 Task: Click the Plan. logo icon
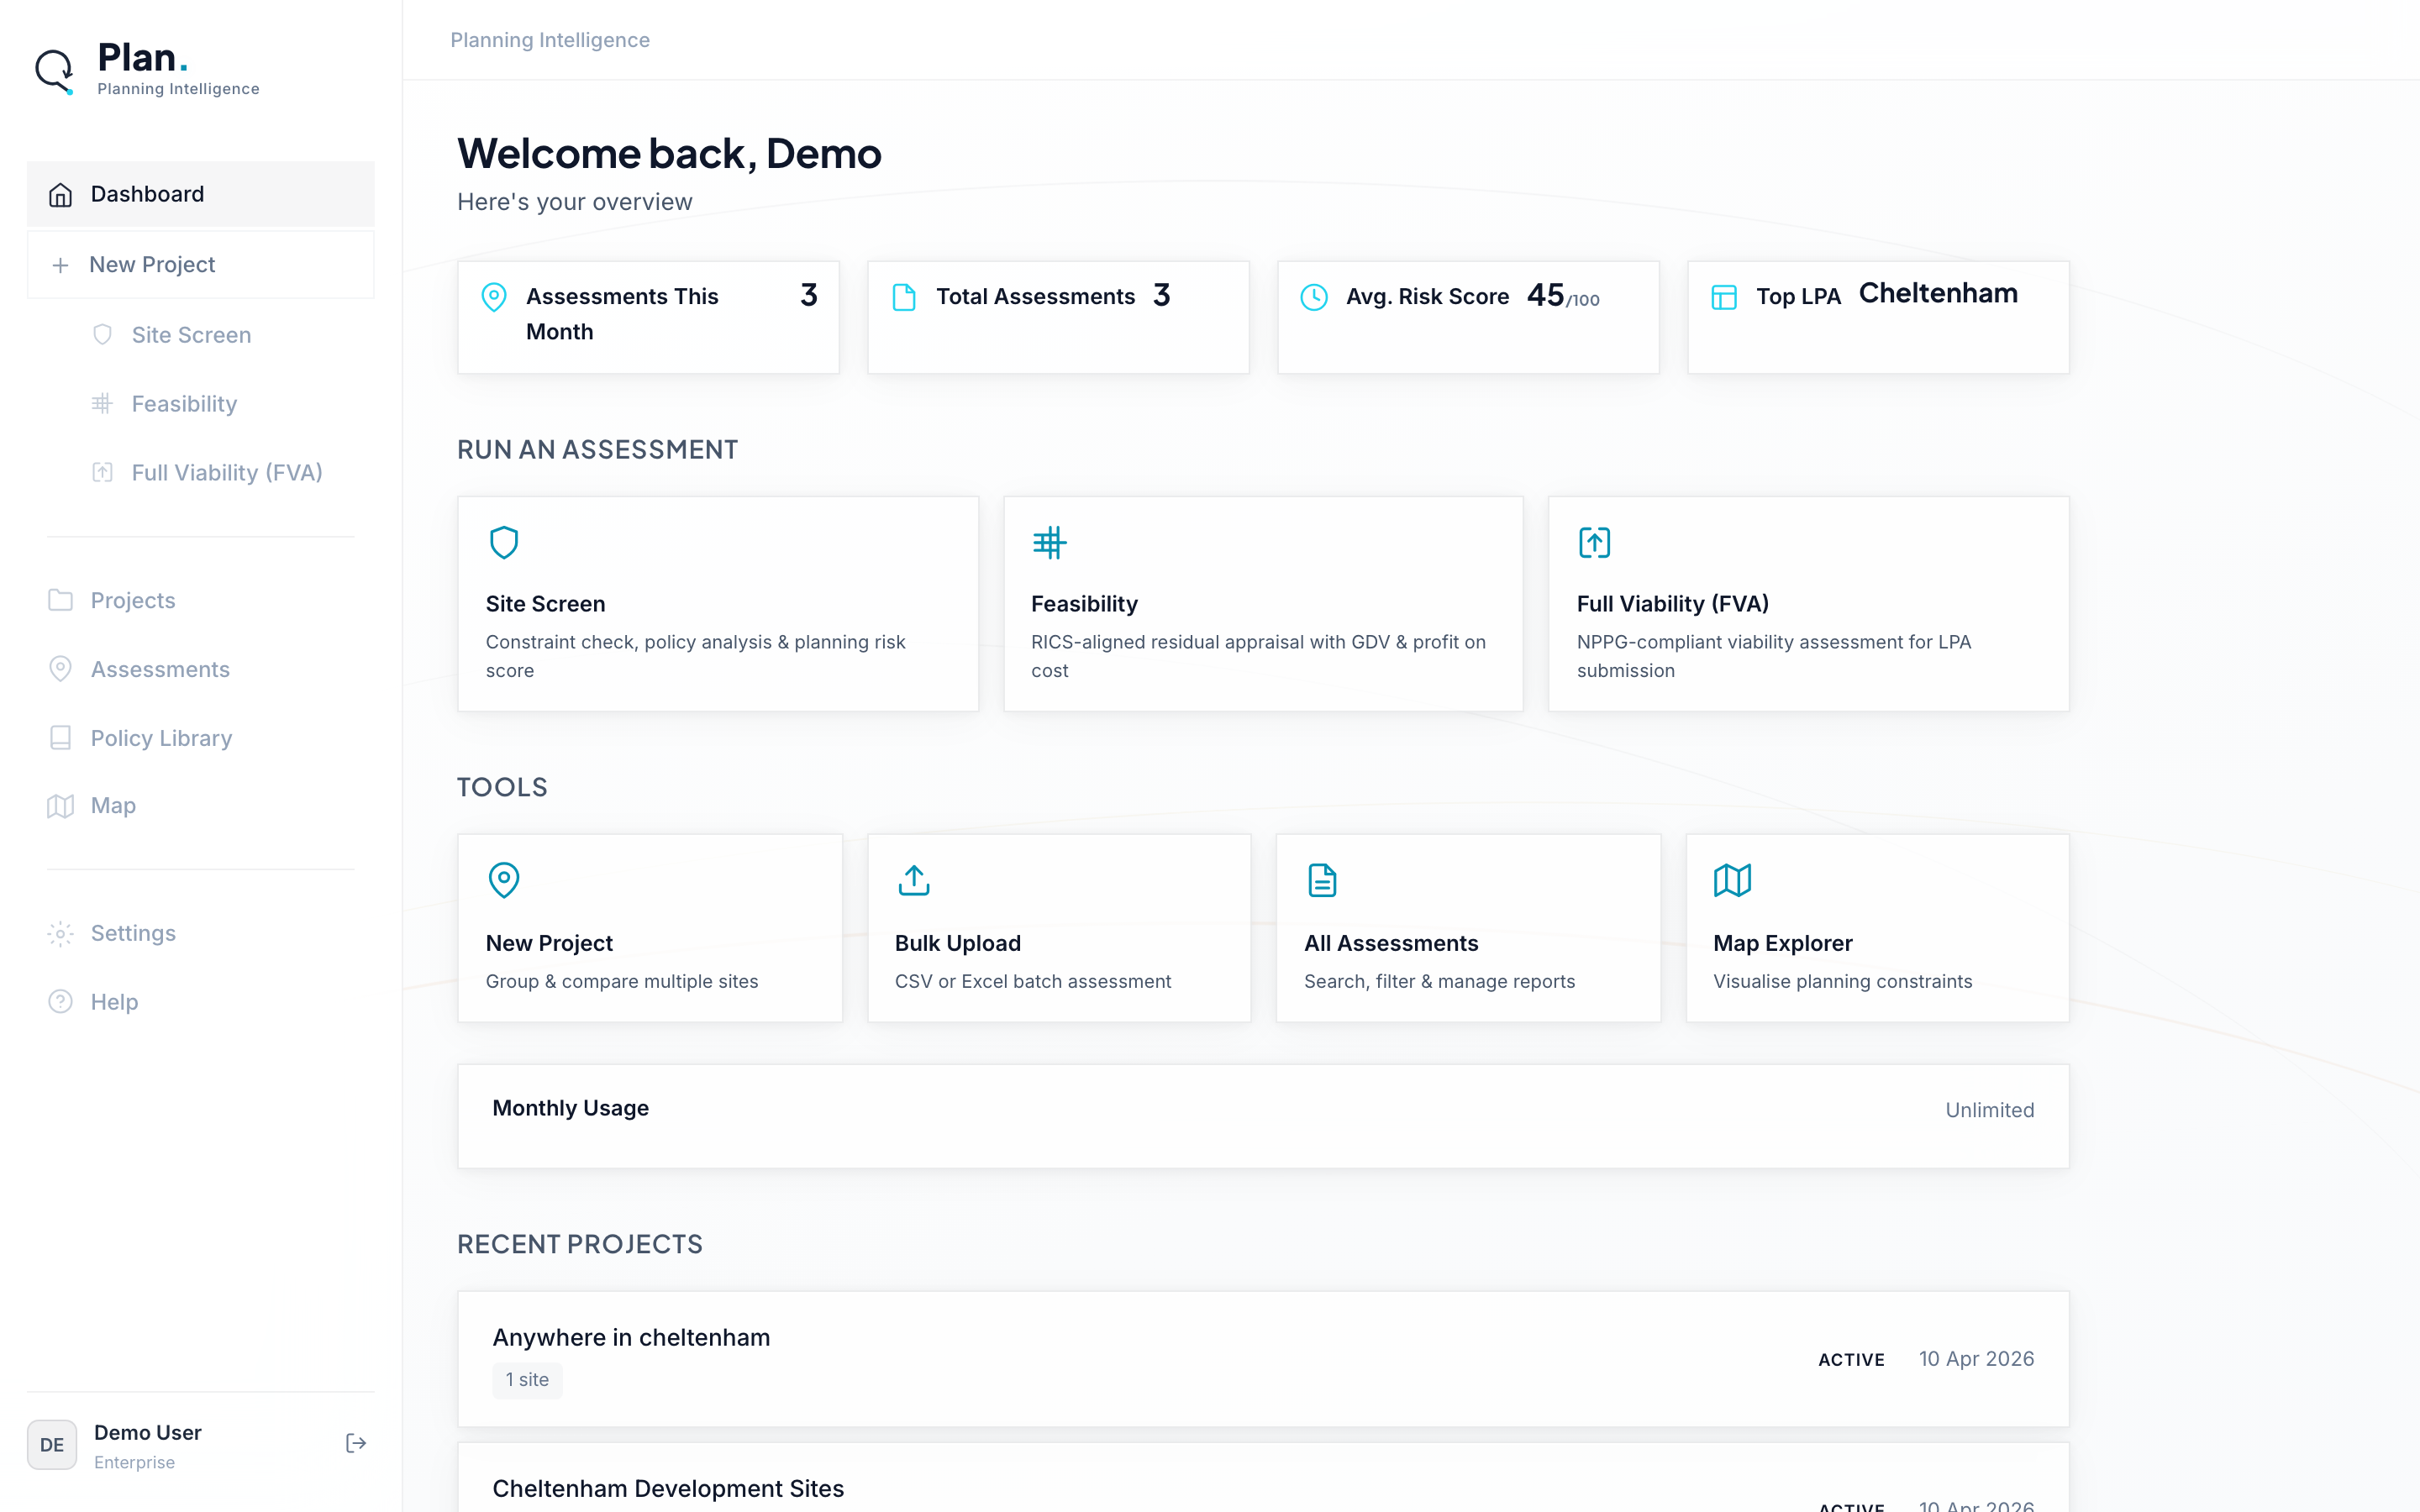(53, 70)
